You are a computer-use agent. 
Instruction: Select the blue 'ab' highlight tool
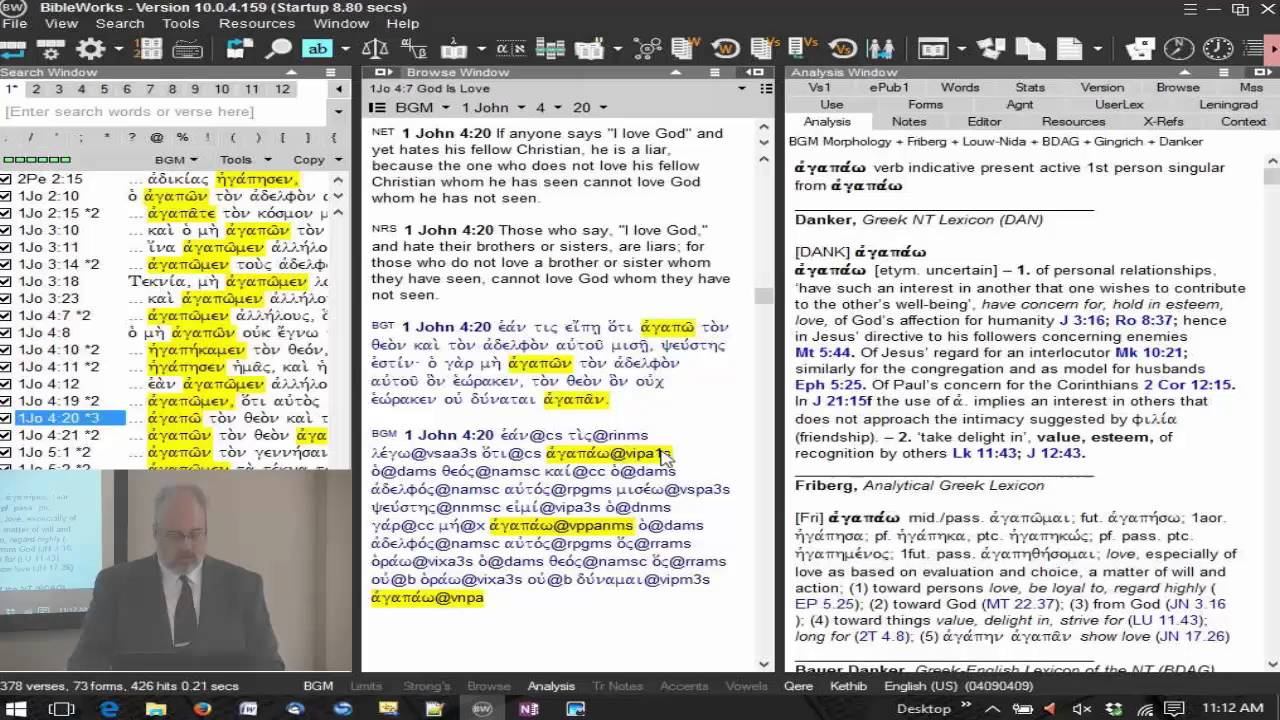[x=318, y=48]
